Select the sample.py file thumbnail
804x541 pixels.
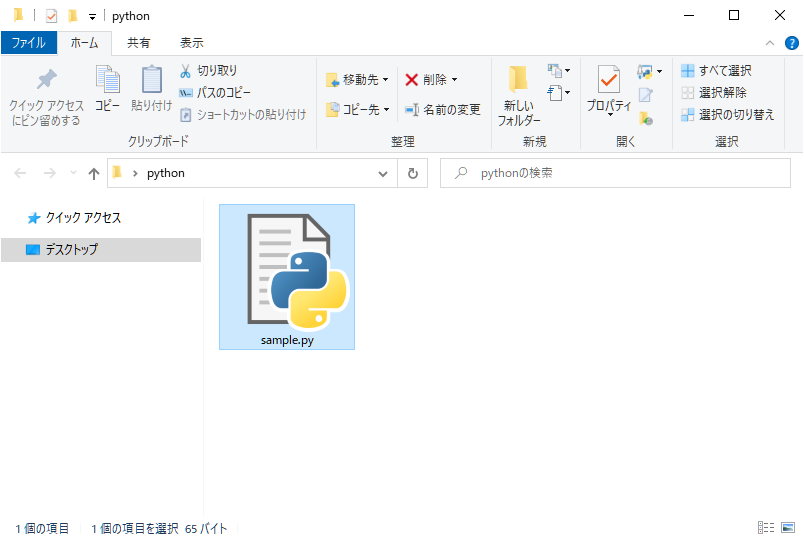pyautogui.click(x=287, y=276)
